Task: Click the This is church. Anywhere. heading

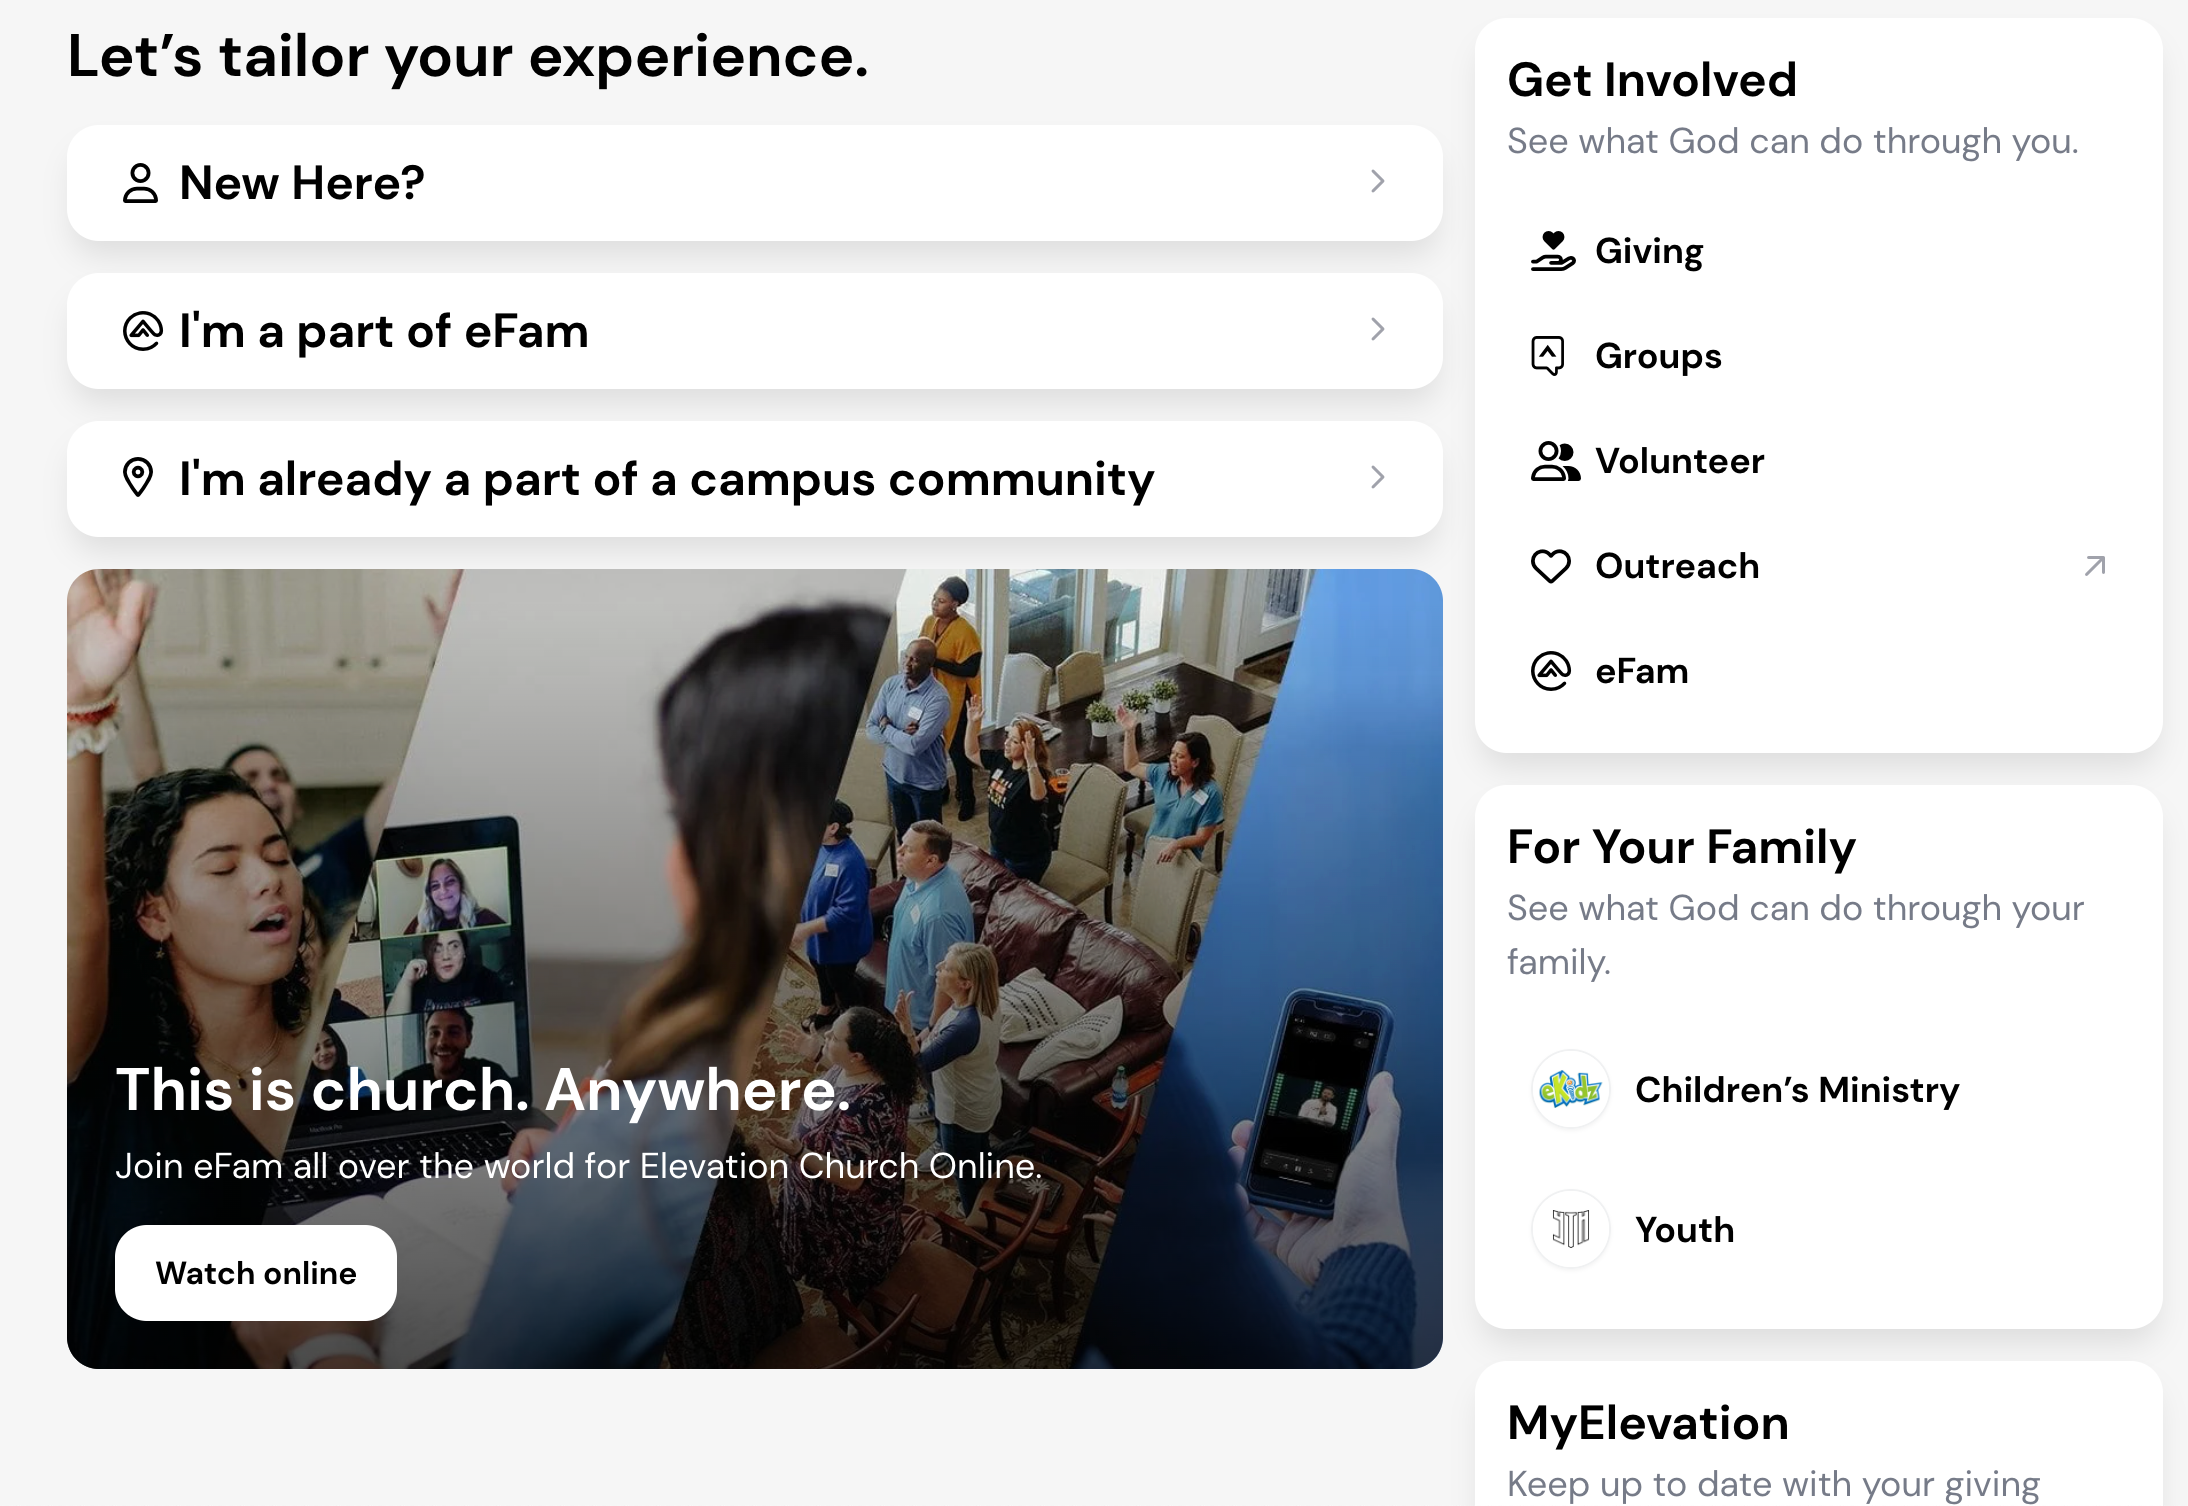Action: 483,1089
